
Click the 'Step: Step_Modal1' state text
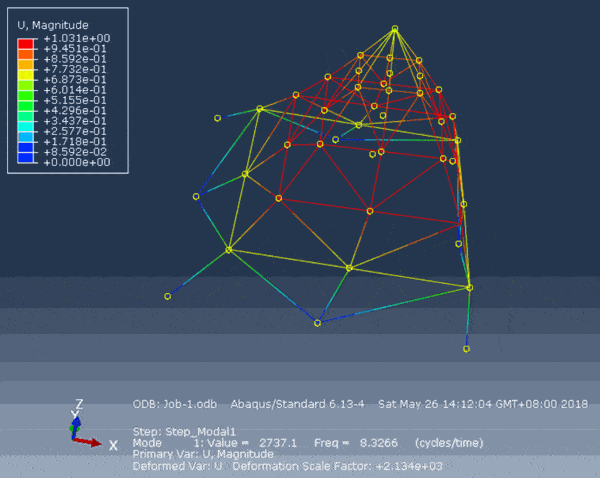(x=184, y=432)
